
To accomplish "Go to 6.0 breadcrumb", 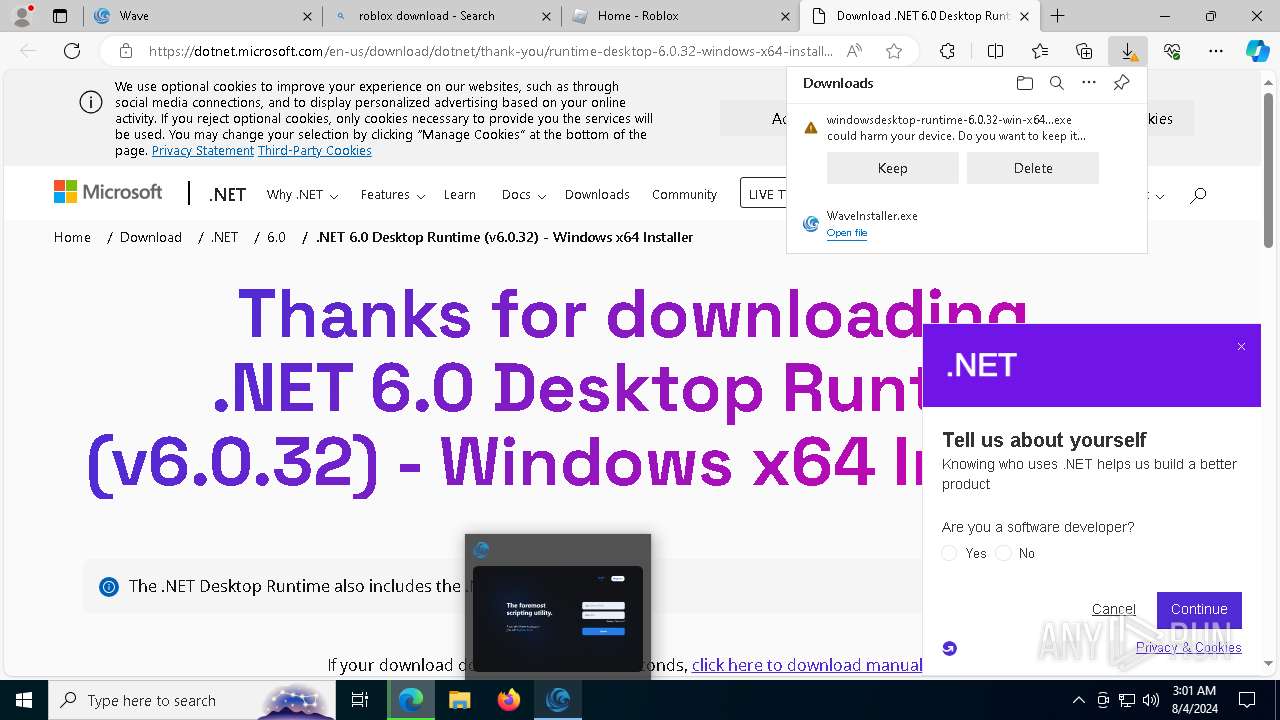I will click(276, 237).
